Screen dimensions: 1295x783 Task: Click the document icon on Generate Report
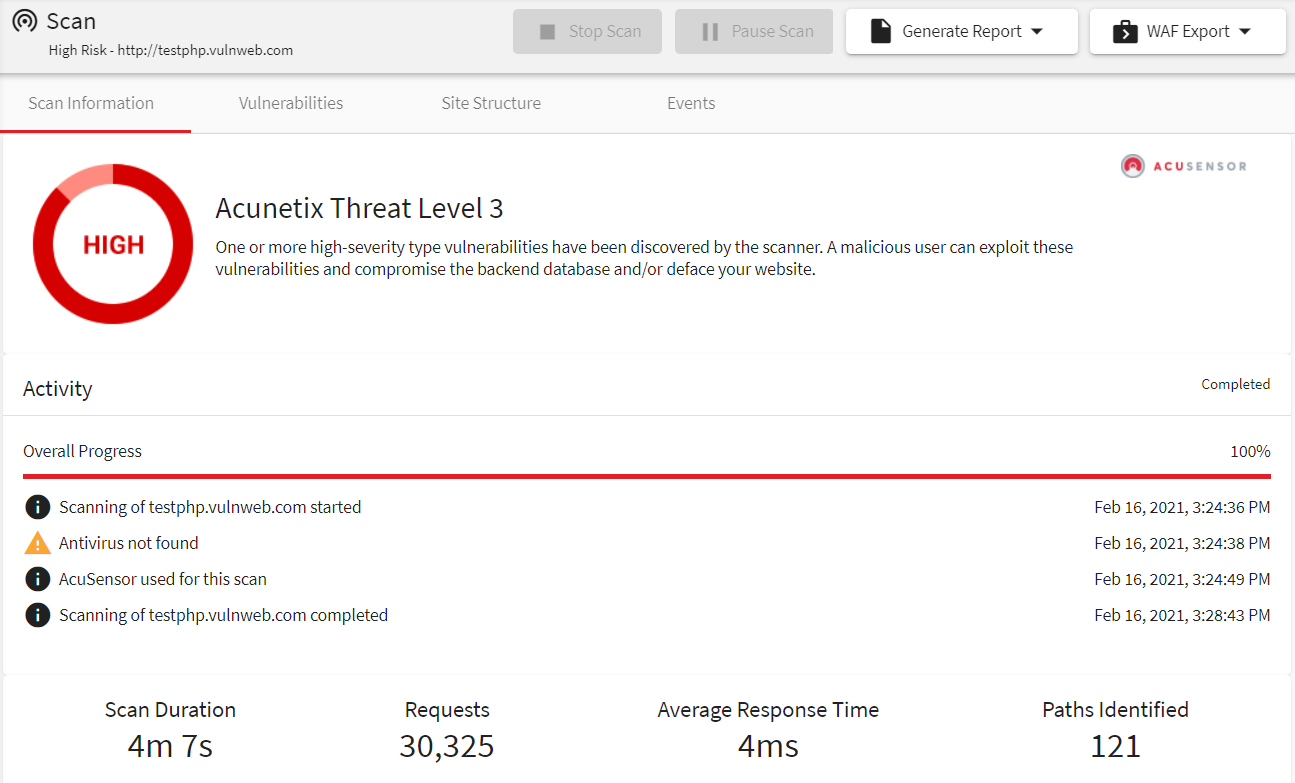click(x=880, y=32)
